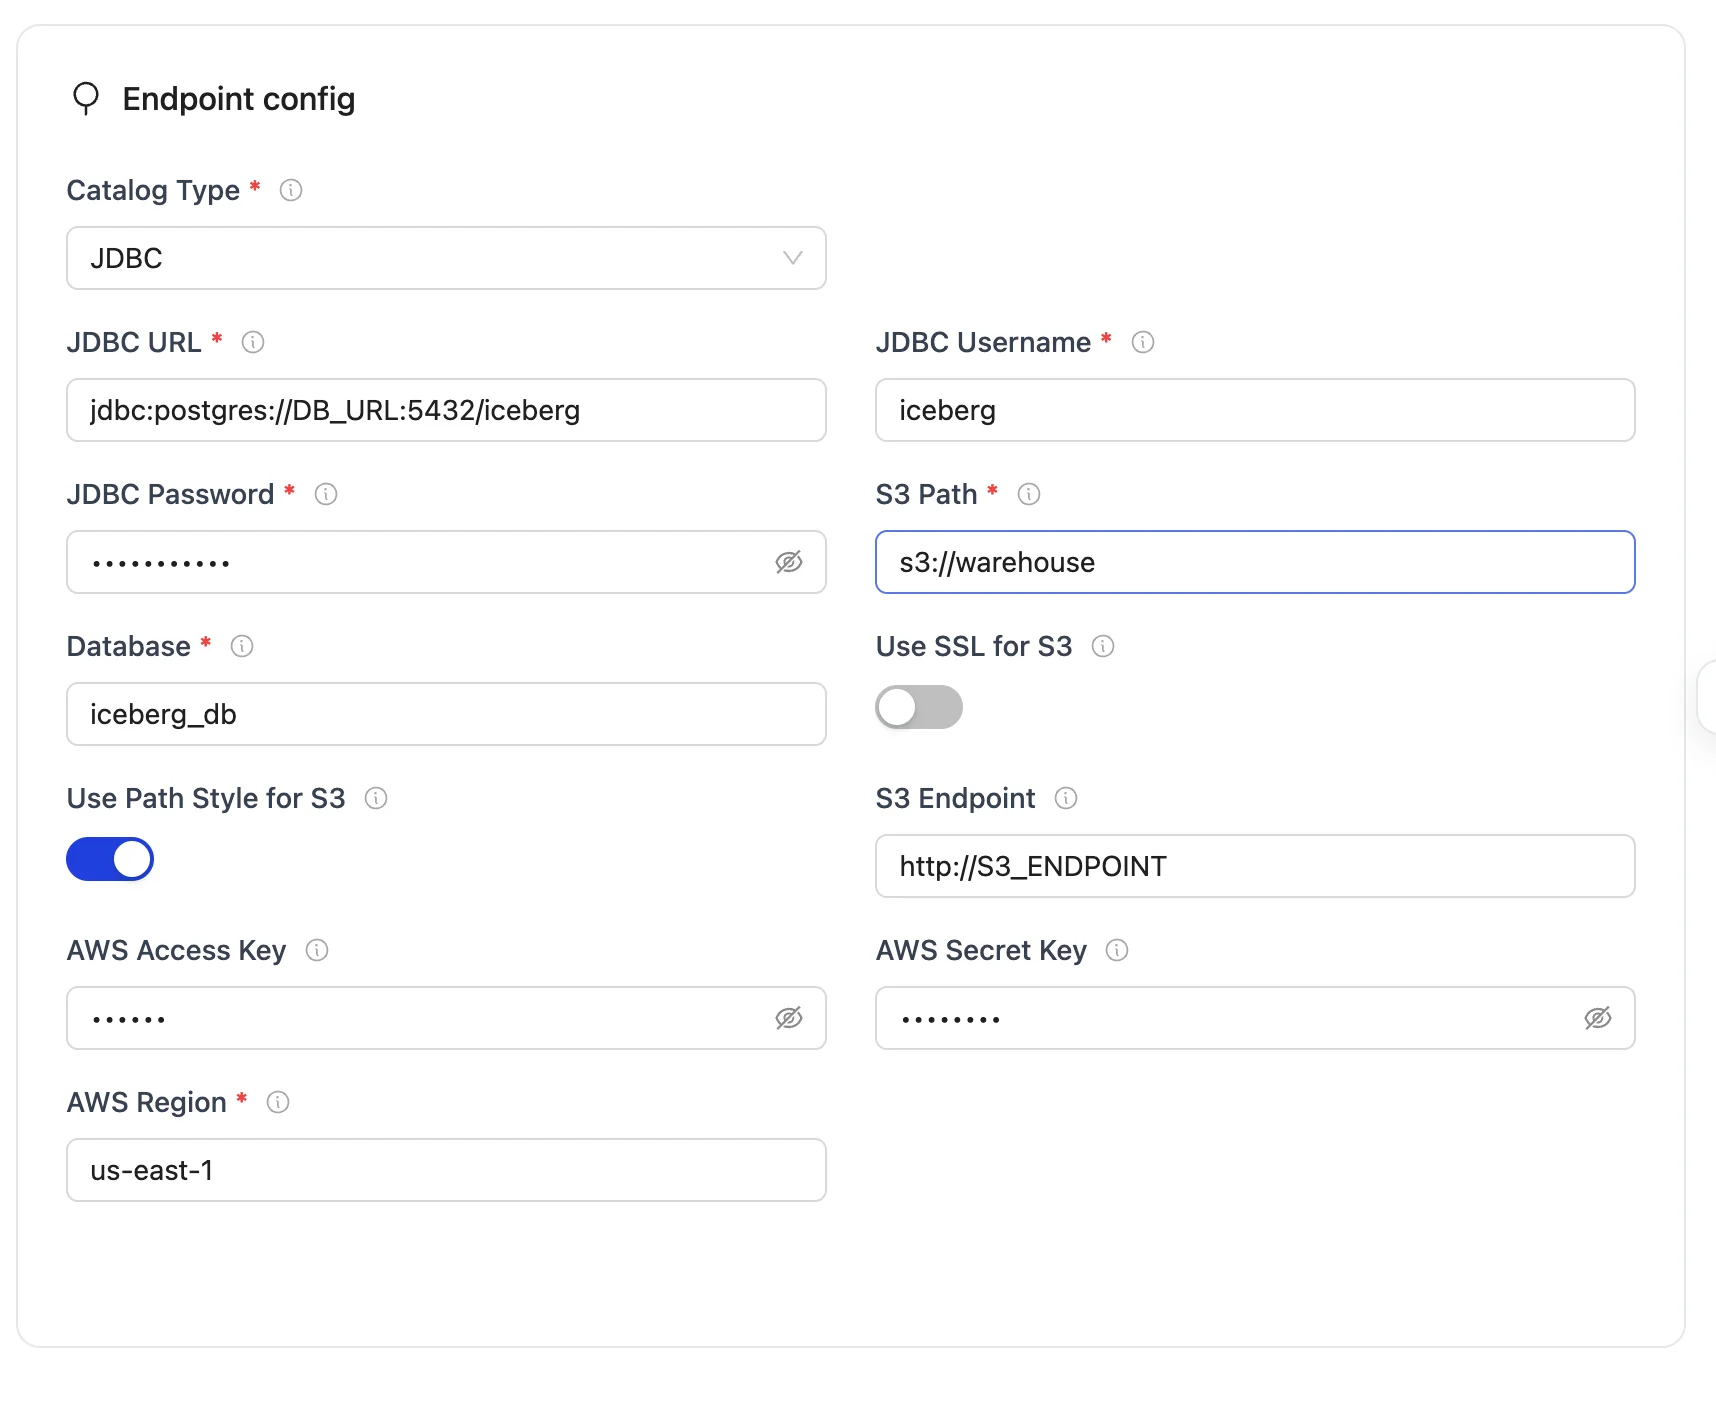Click the info icon next to Catalog Type
The image size is (1716, 1402).
[x=291, y=190]
